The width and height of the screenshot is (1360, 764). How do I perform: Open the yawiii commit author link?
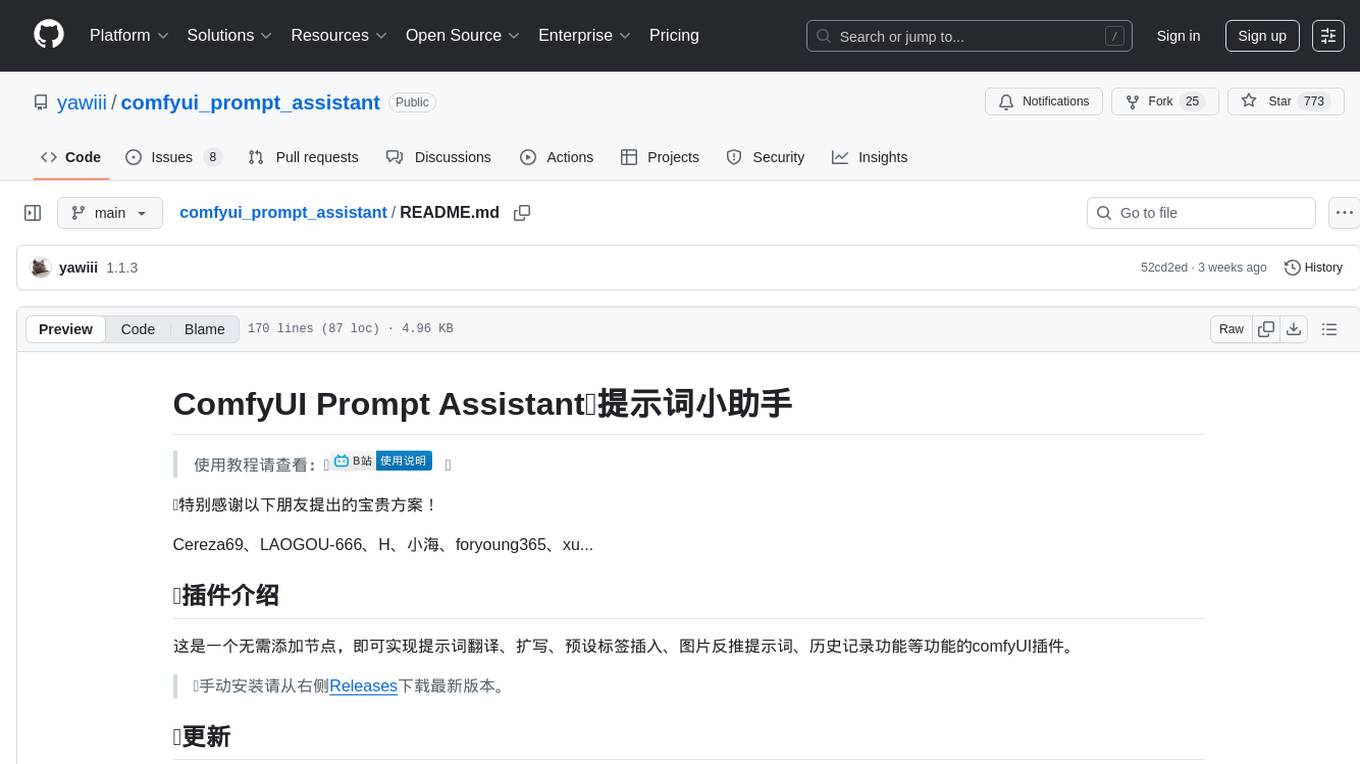tap(78, 267)
